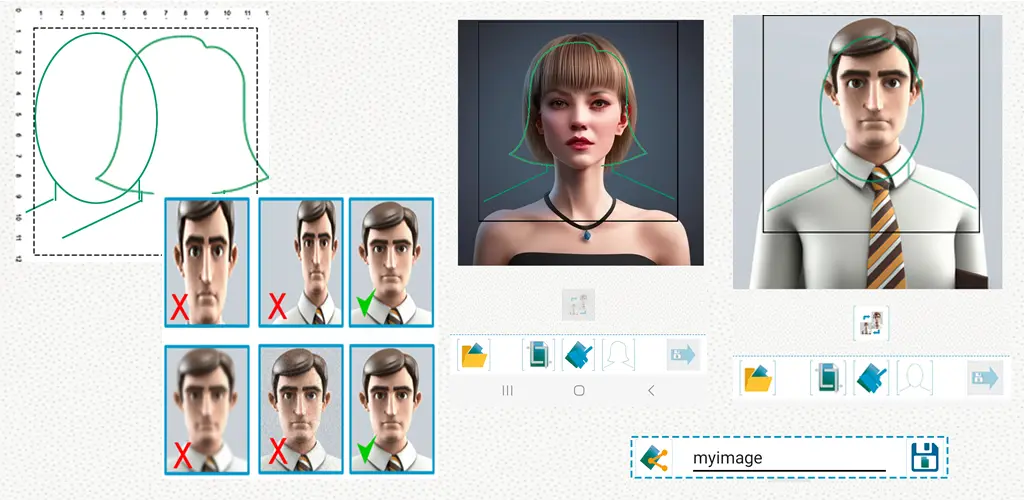
Task: Select bottom-row blurry face example with red X
Action: tap(207, 409)
